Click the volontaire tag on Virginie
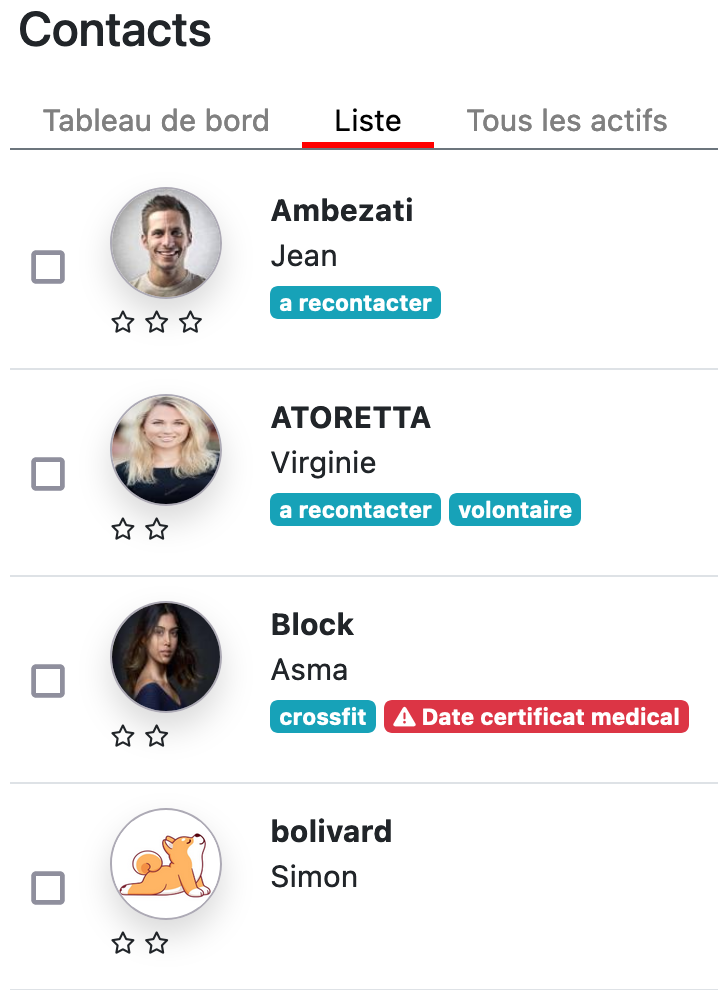Viewport: 718px width, 990px height. pos(515,510)
